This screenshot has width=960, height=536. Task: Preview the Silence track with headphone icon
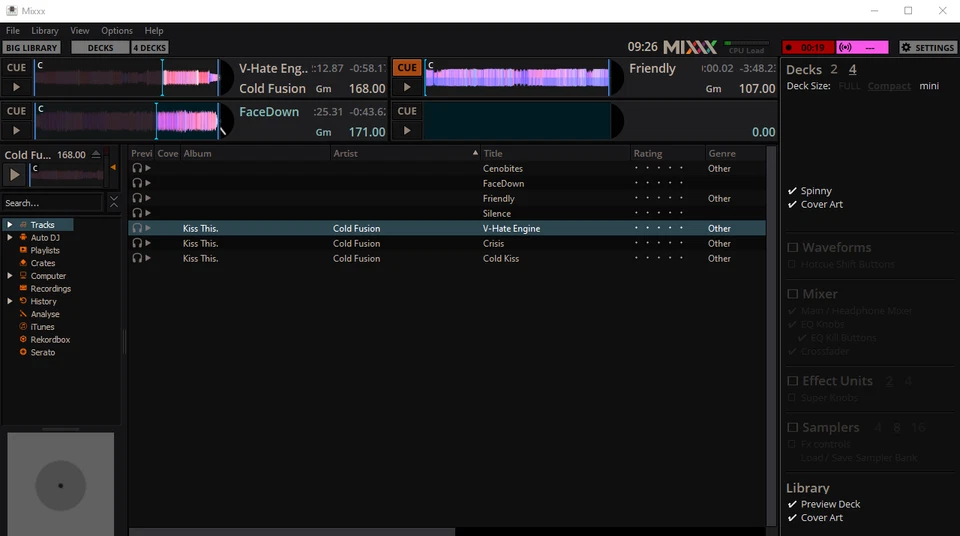coord(137,213)
